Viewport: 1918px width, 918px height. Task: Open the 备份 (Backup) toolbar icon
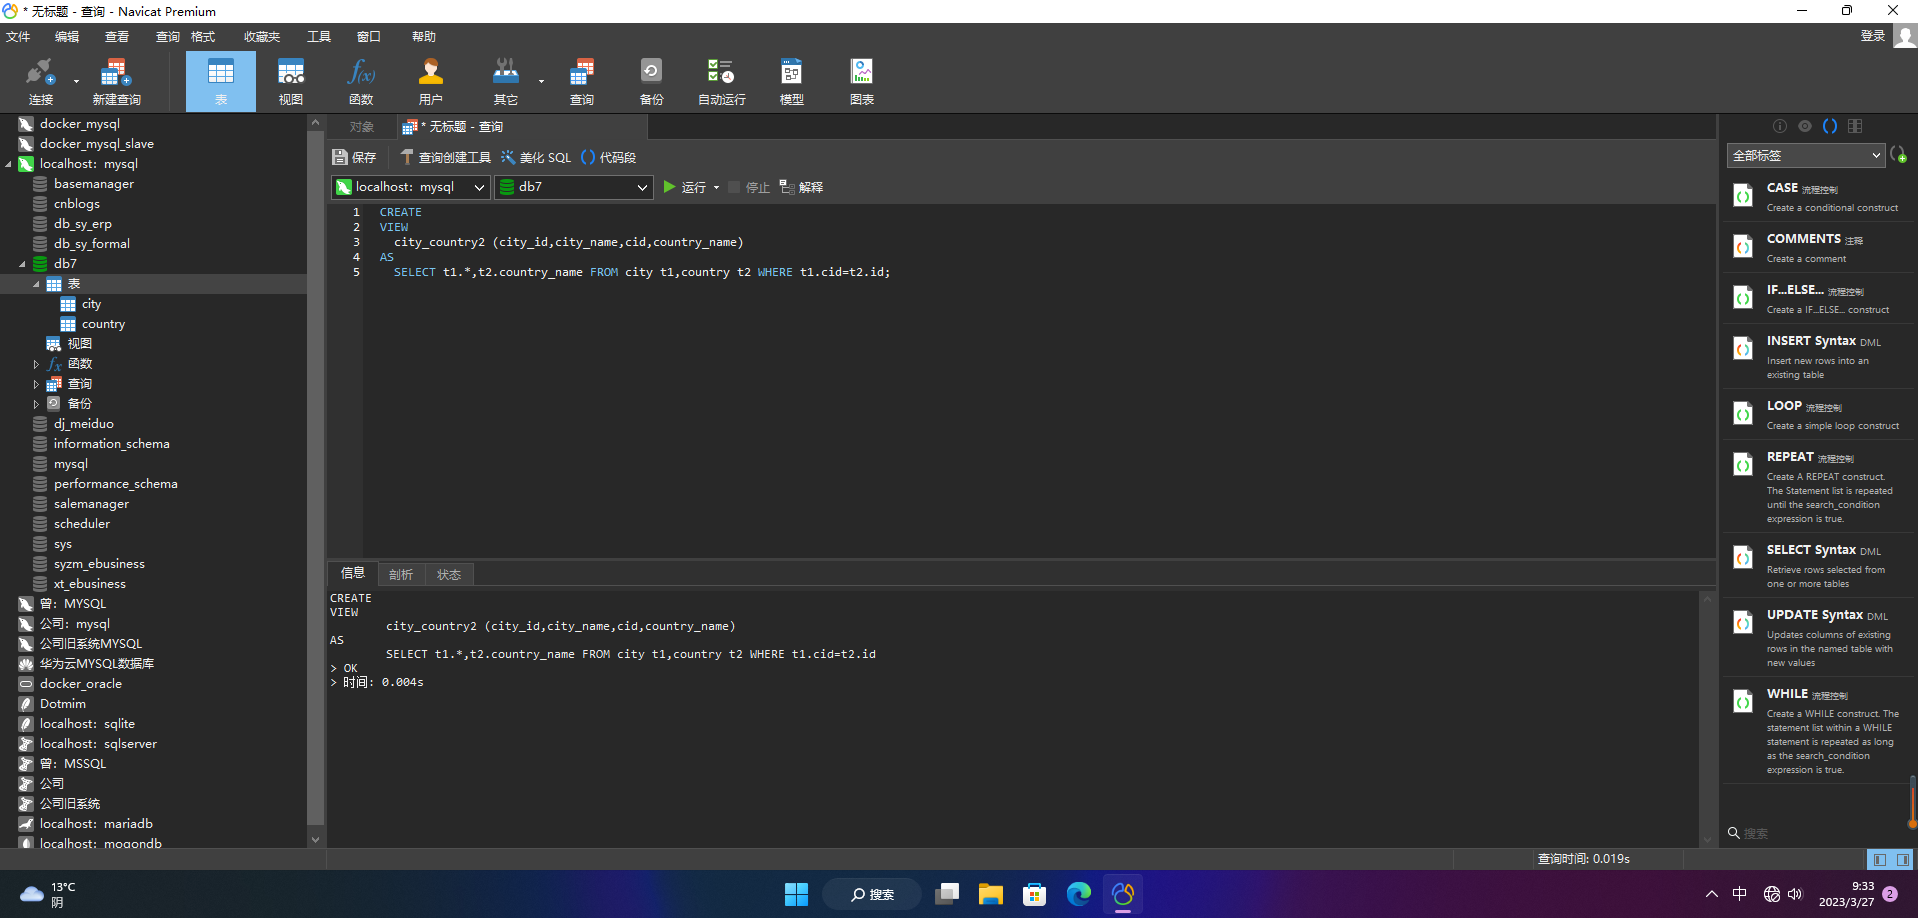[652, 81]
